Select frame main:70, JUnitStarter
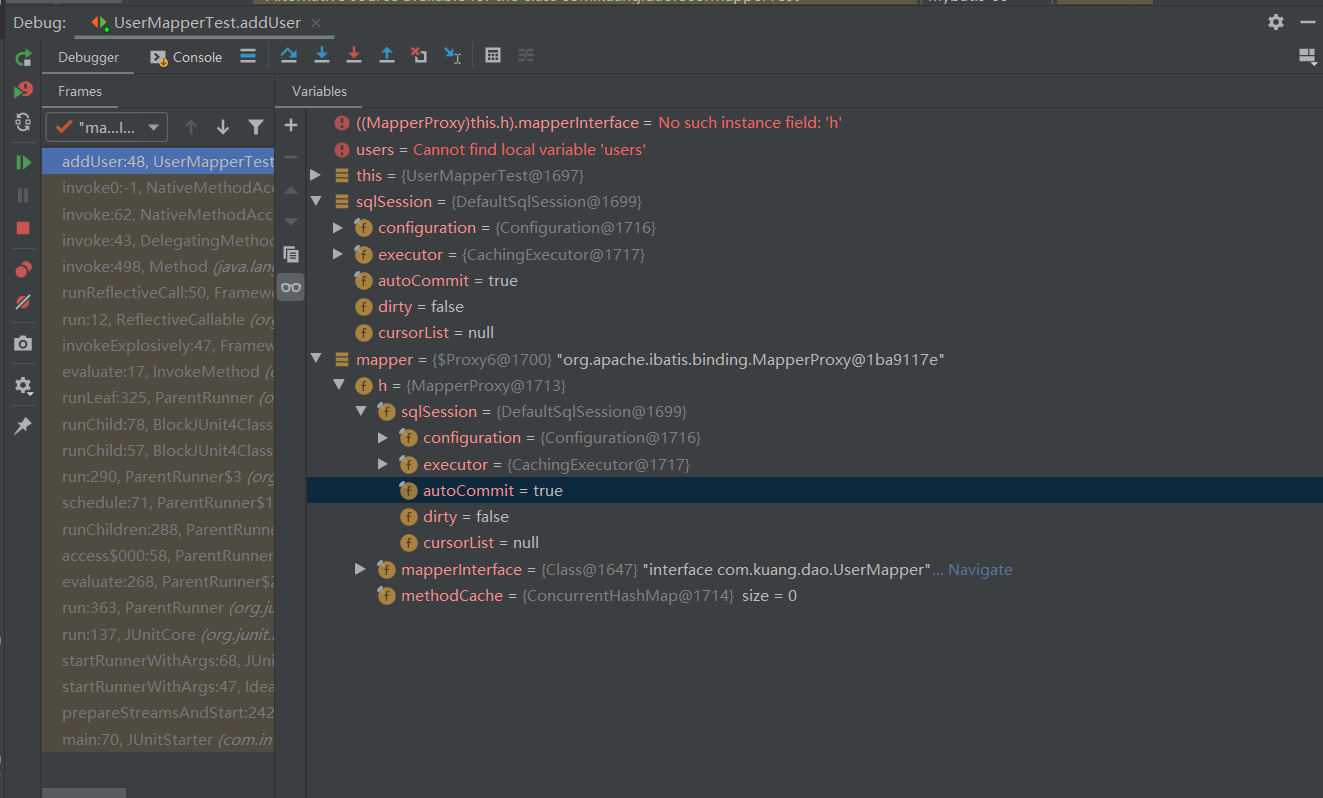 [x=158, y=739]
